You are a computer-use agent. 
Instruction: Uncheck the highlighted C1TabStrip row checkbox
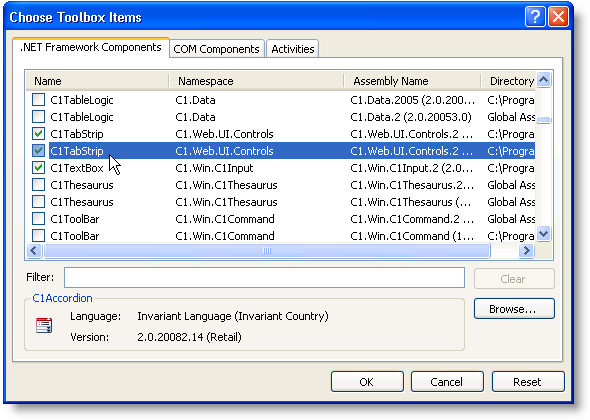pos(38,151)
